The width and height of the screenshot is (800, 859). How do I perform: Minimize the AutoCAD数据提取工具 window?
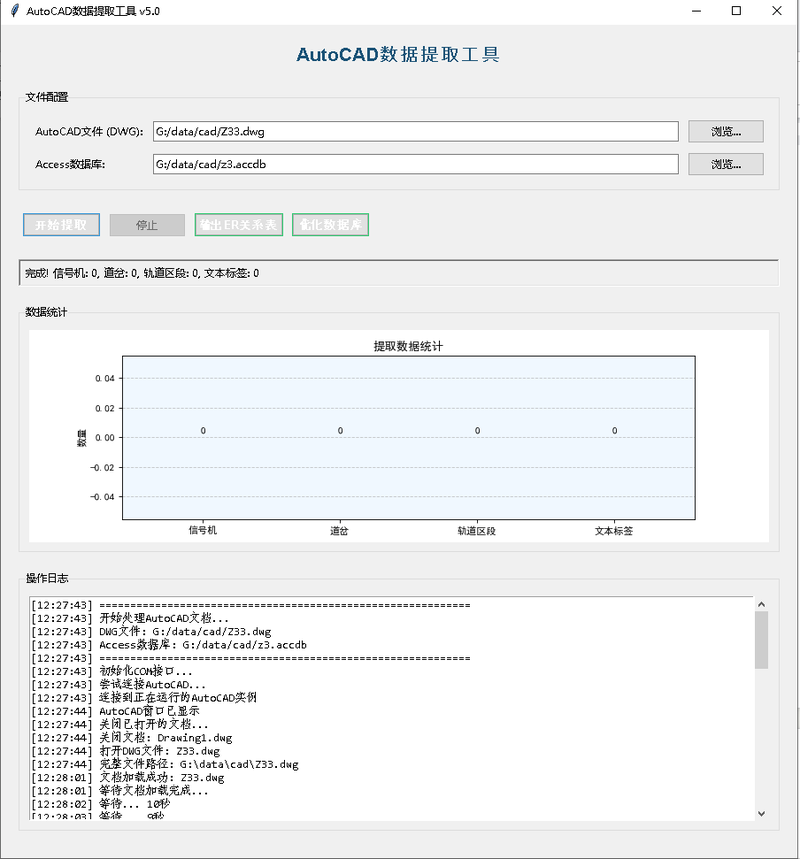tap(696, 11)
